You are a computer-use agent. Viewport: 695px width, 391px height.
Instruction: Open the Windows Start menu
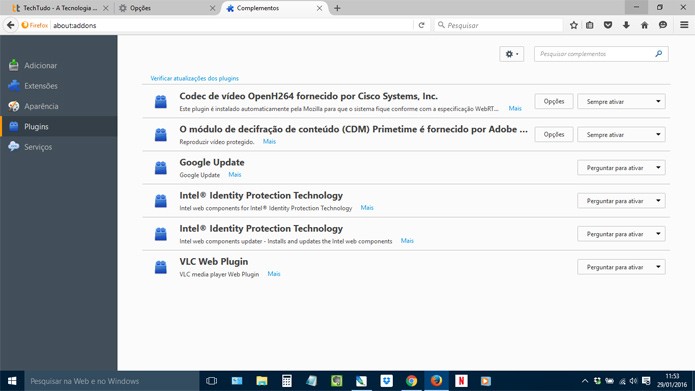coord(12,381)
